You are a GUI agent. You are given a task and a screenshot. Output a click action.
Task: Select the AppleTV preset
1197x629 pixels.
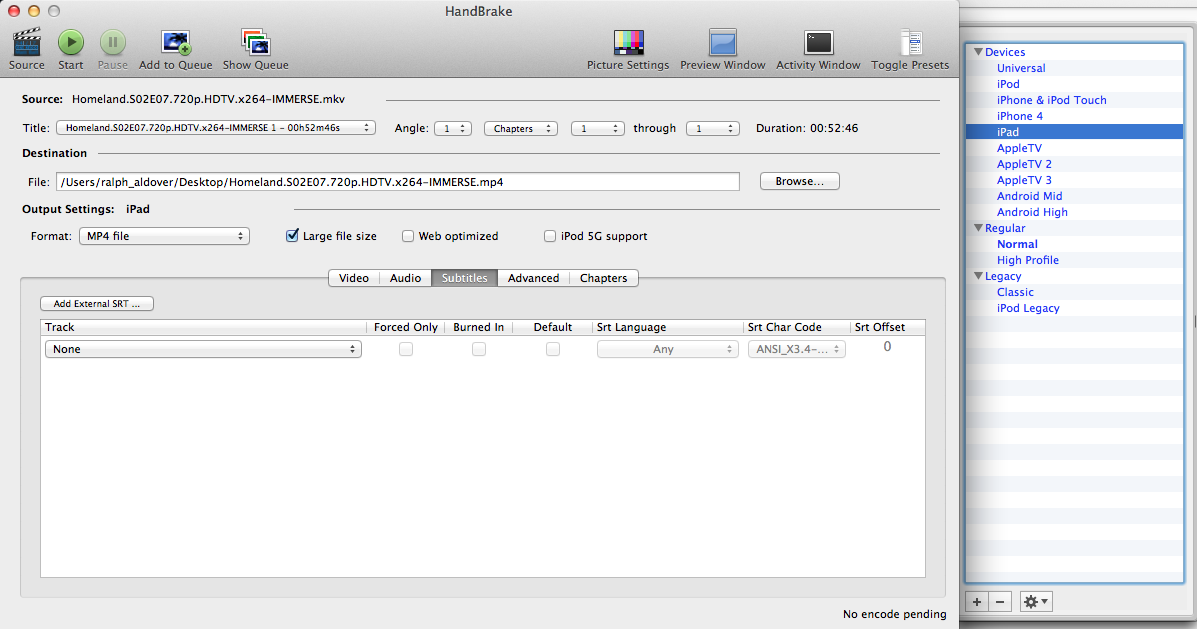(x=1019, y=148)
